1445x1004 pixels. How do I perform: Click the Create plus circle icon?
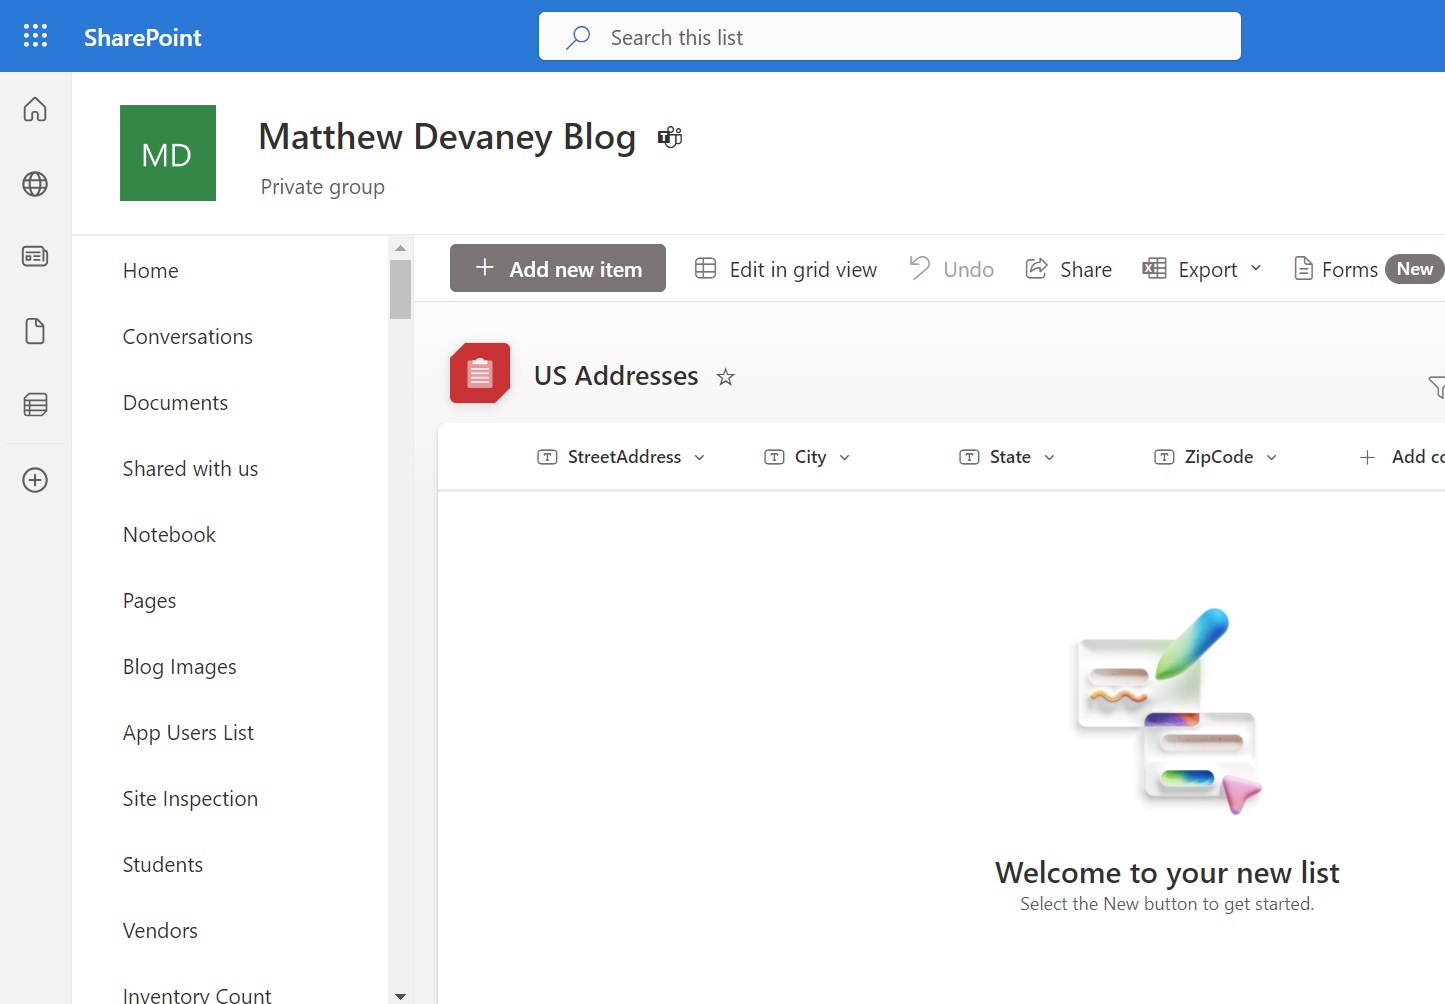coord(35,480)
